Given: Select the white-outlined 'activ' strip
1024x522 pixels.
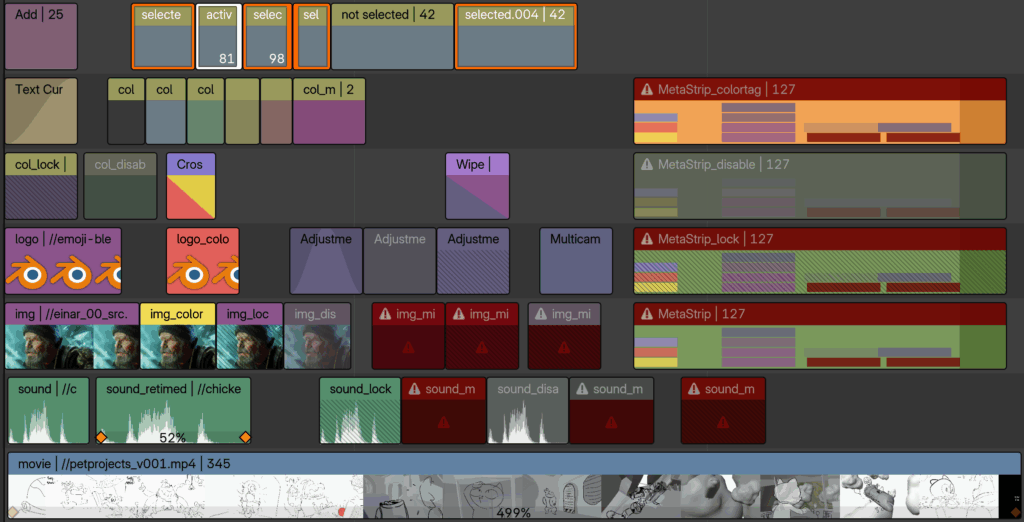Looking at the screenshot, I should (219, 37).
